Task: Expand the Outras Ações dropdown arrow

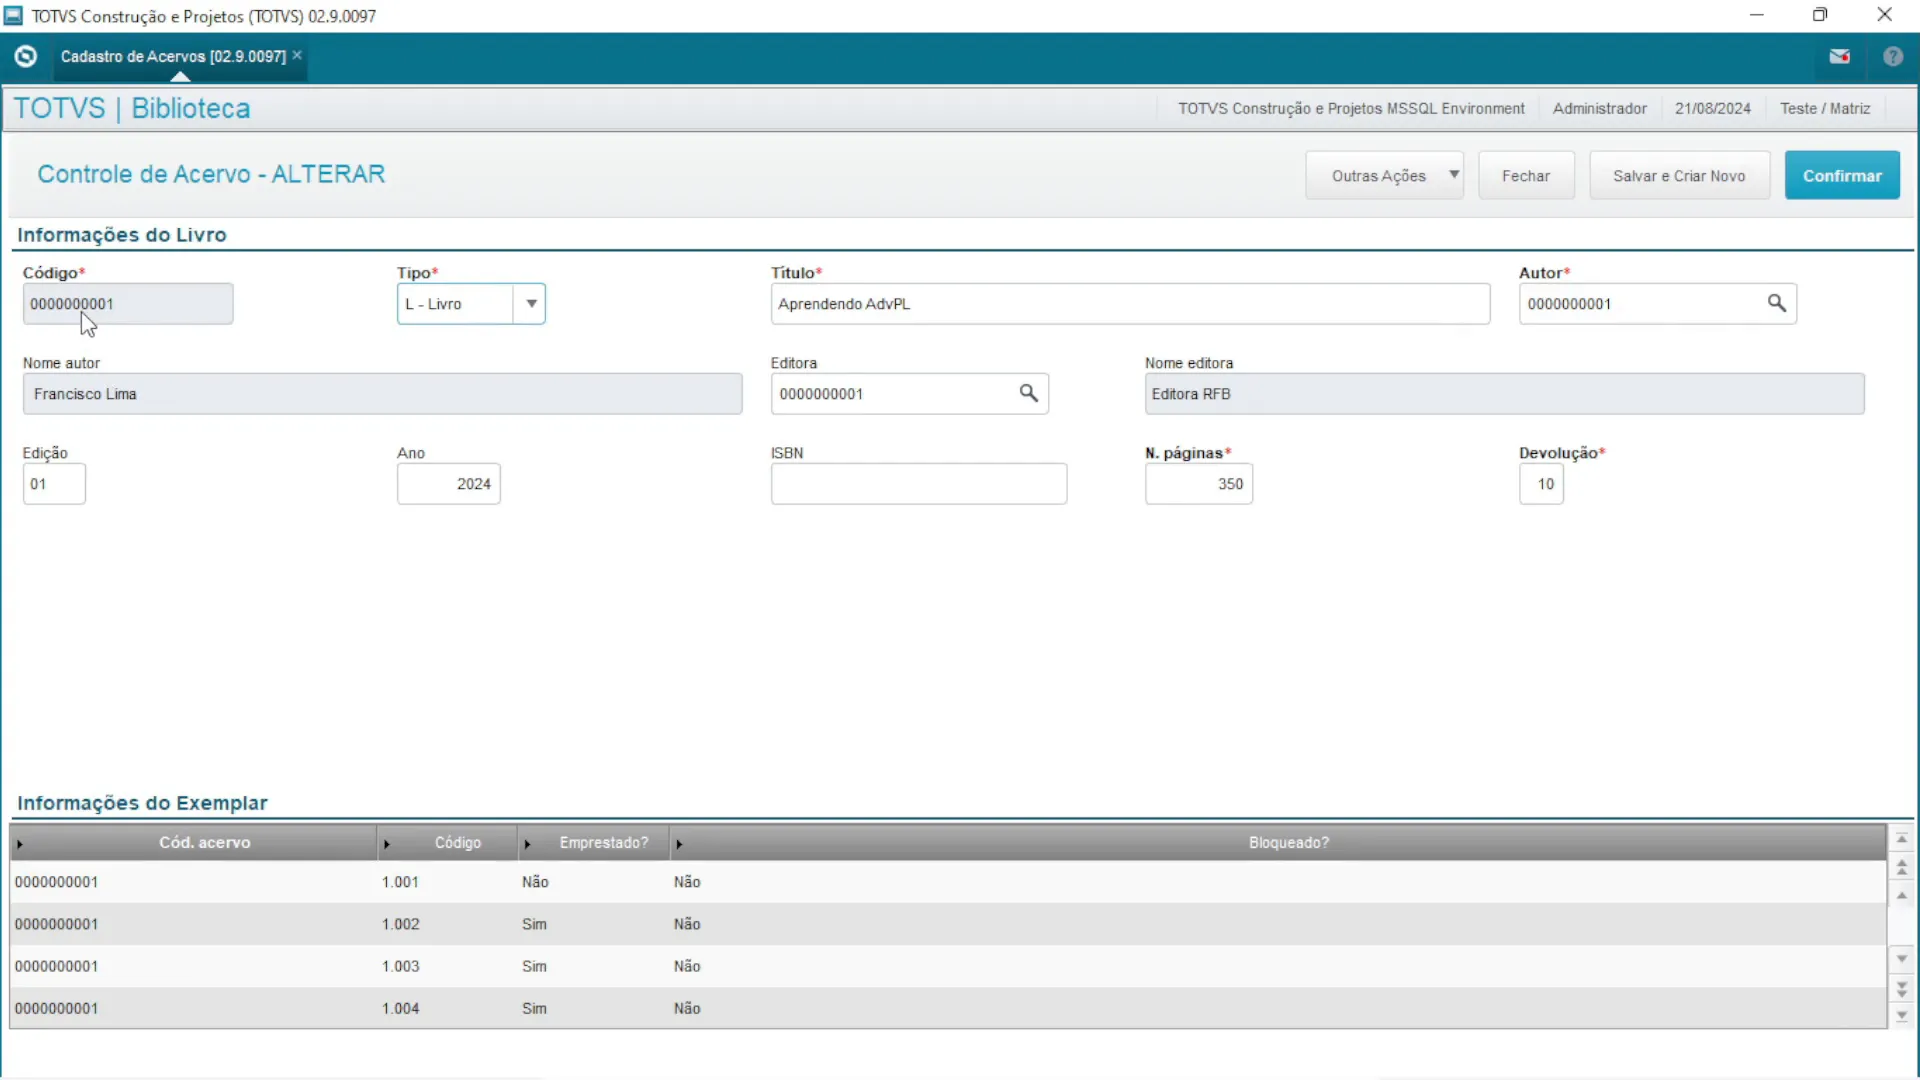Action: 1454,175
